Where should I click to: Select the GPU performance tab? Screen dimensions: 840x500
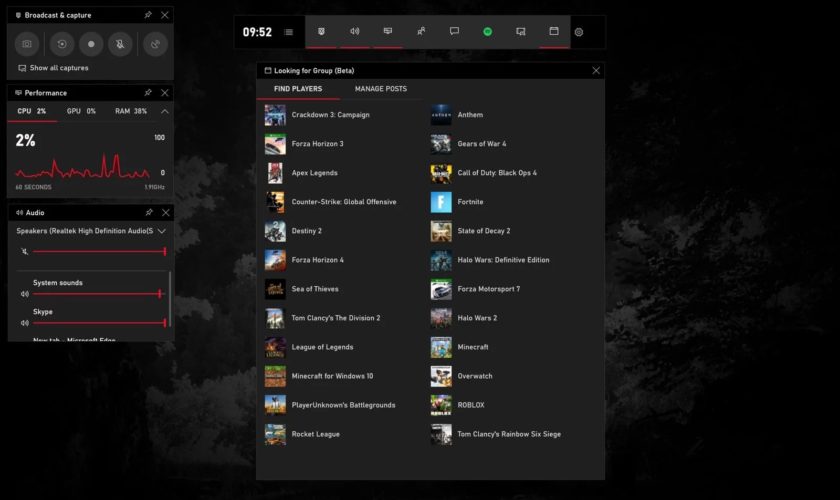81,111
